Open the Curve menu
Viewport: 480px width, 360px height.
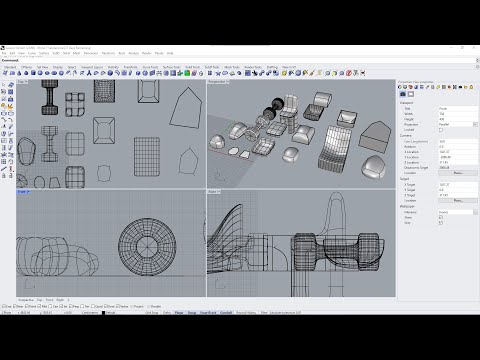(x=32, y=53)
